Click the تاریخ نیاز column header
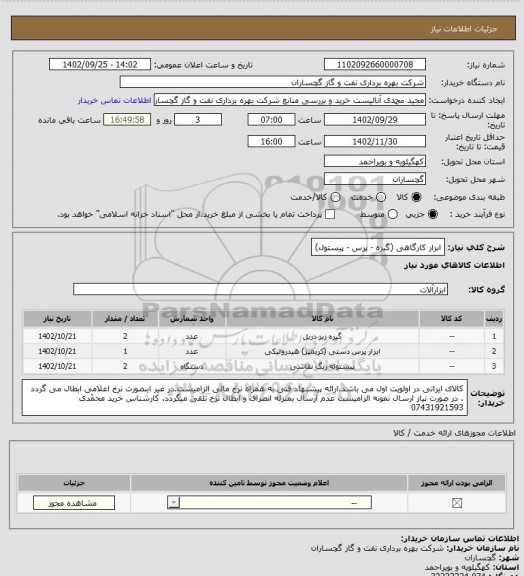 point(57,318)
